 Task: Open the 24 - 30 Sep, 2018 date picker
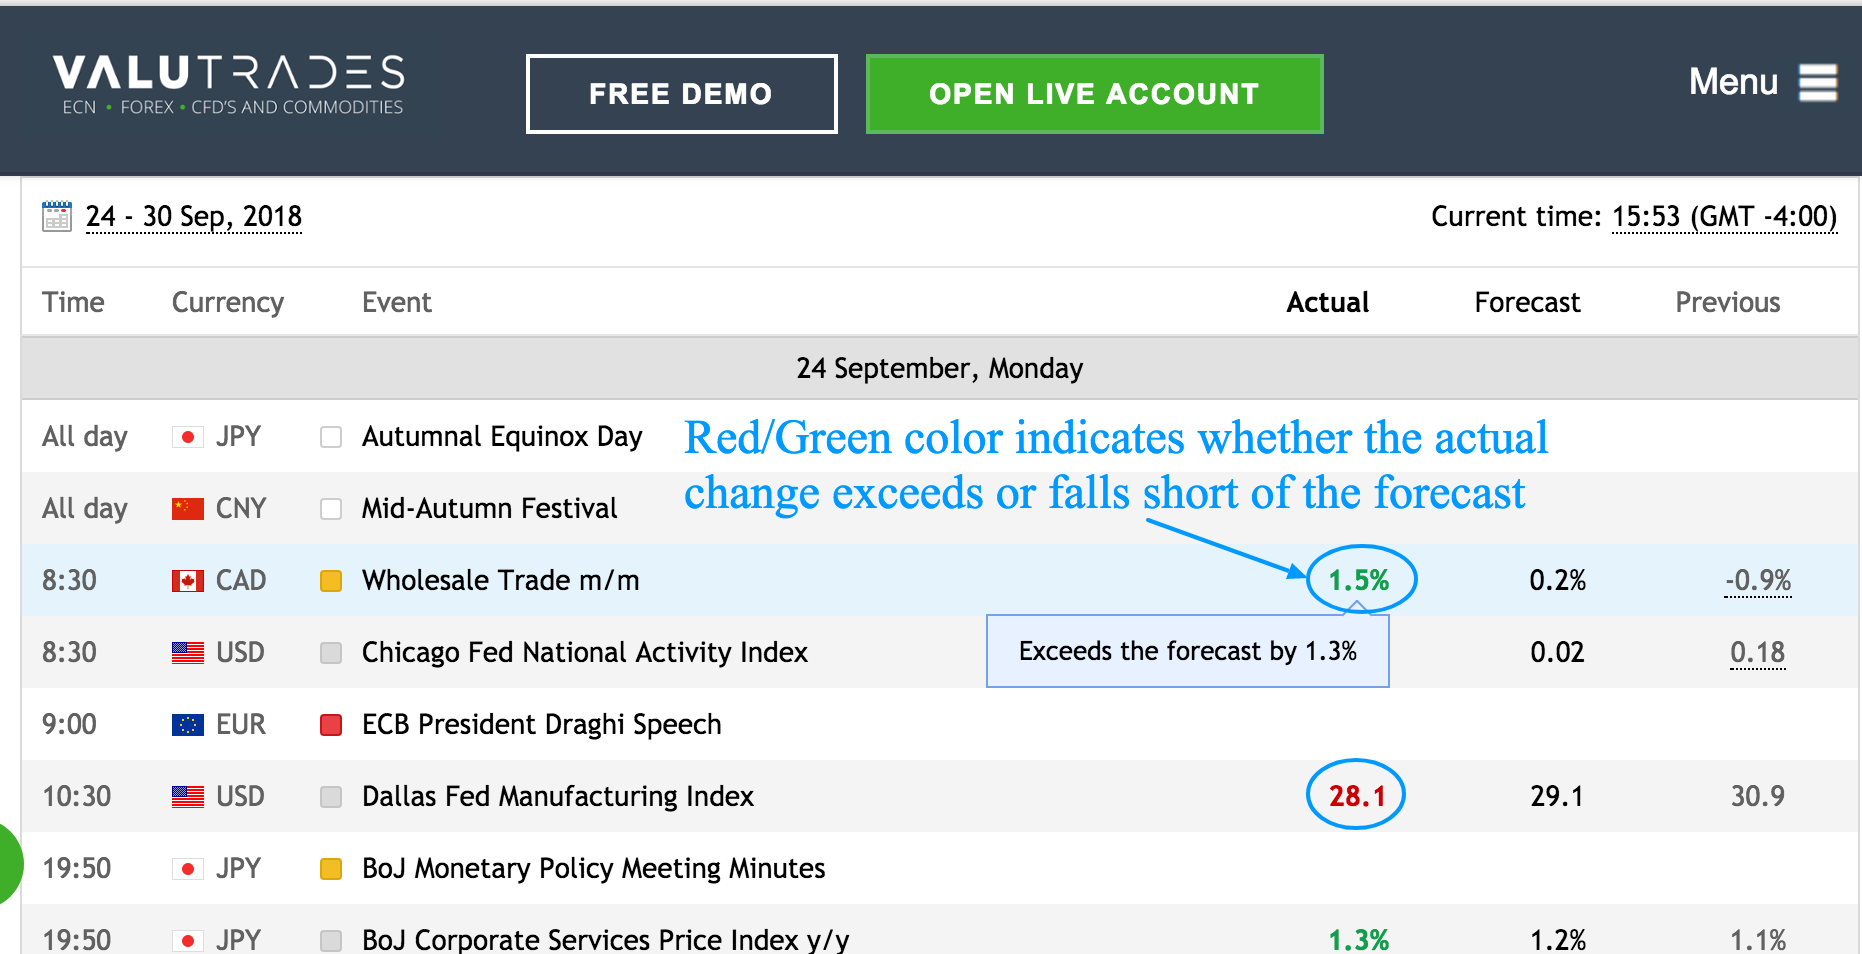point(194,217)
